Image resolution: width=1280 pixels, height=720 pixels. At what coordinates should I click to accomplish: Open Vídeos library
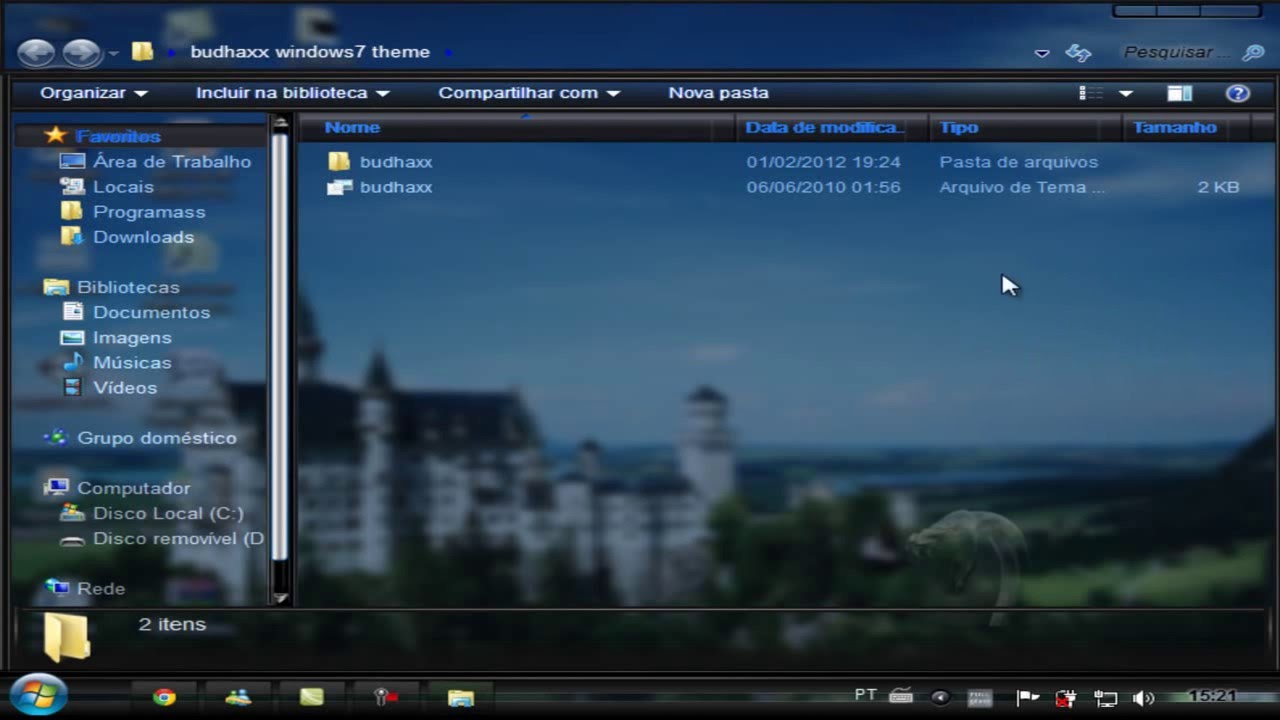click(125, 387)
